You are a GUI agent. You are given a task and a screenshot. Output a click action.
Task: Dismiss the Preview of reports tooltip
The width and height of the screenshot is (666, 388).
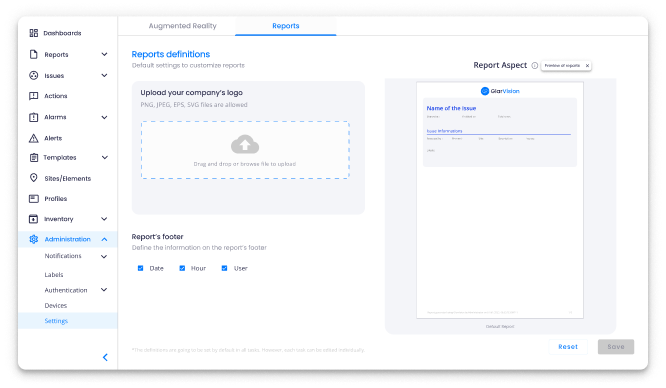pyautogui.click(x=587, y=65)
